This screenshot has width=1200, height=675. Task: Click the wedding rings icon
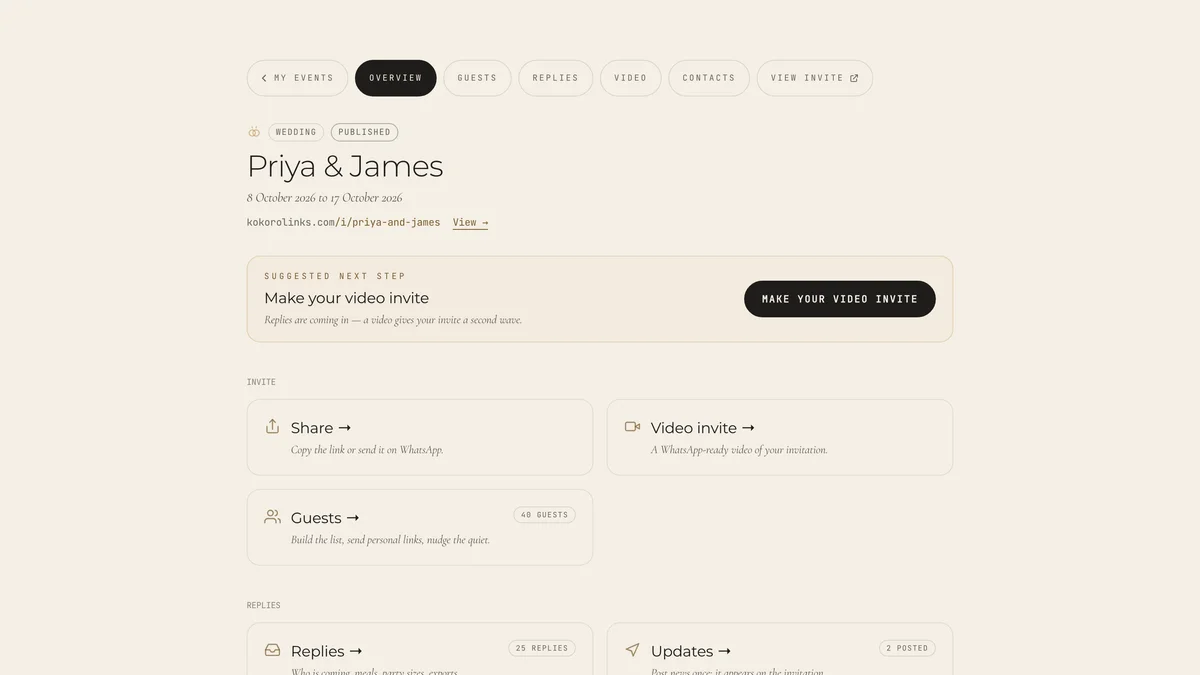(254, 132)
